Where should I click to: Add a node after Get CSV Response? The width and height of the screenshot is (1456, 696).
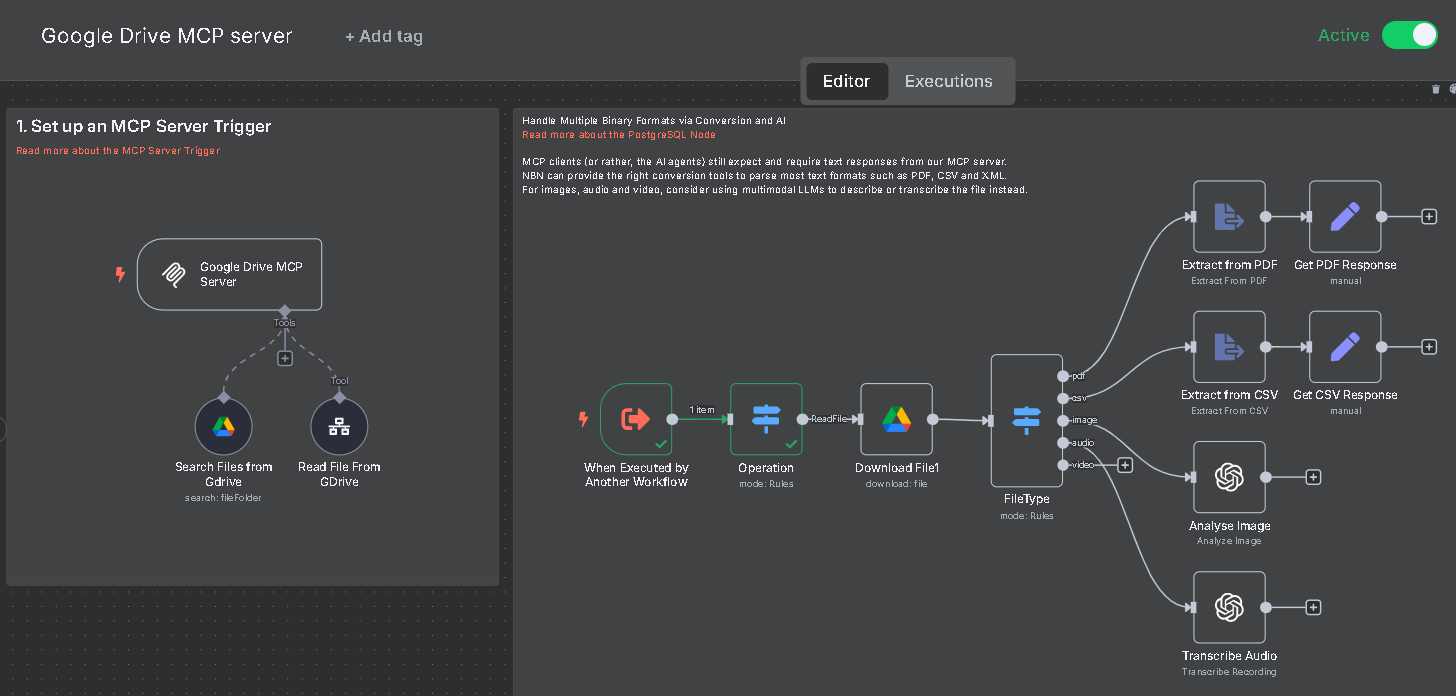[x=1429, y=346]
